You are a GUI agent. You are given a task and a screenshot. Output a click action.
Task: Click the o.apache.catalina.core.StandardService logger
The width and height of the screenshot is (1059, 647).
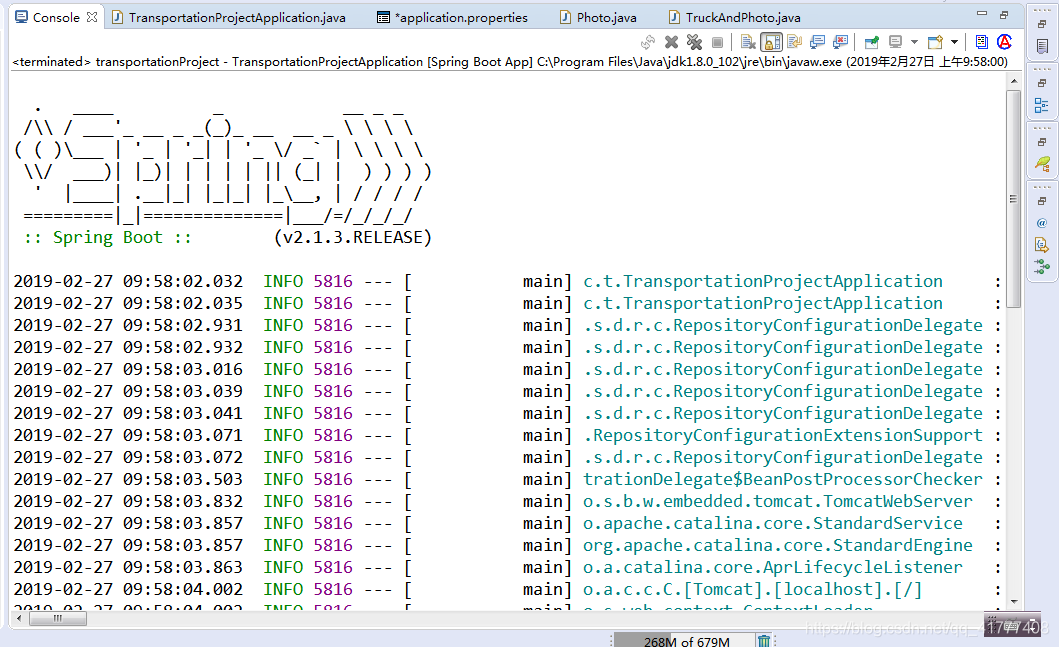773,523
